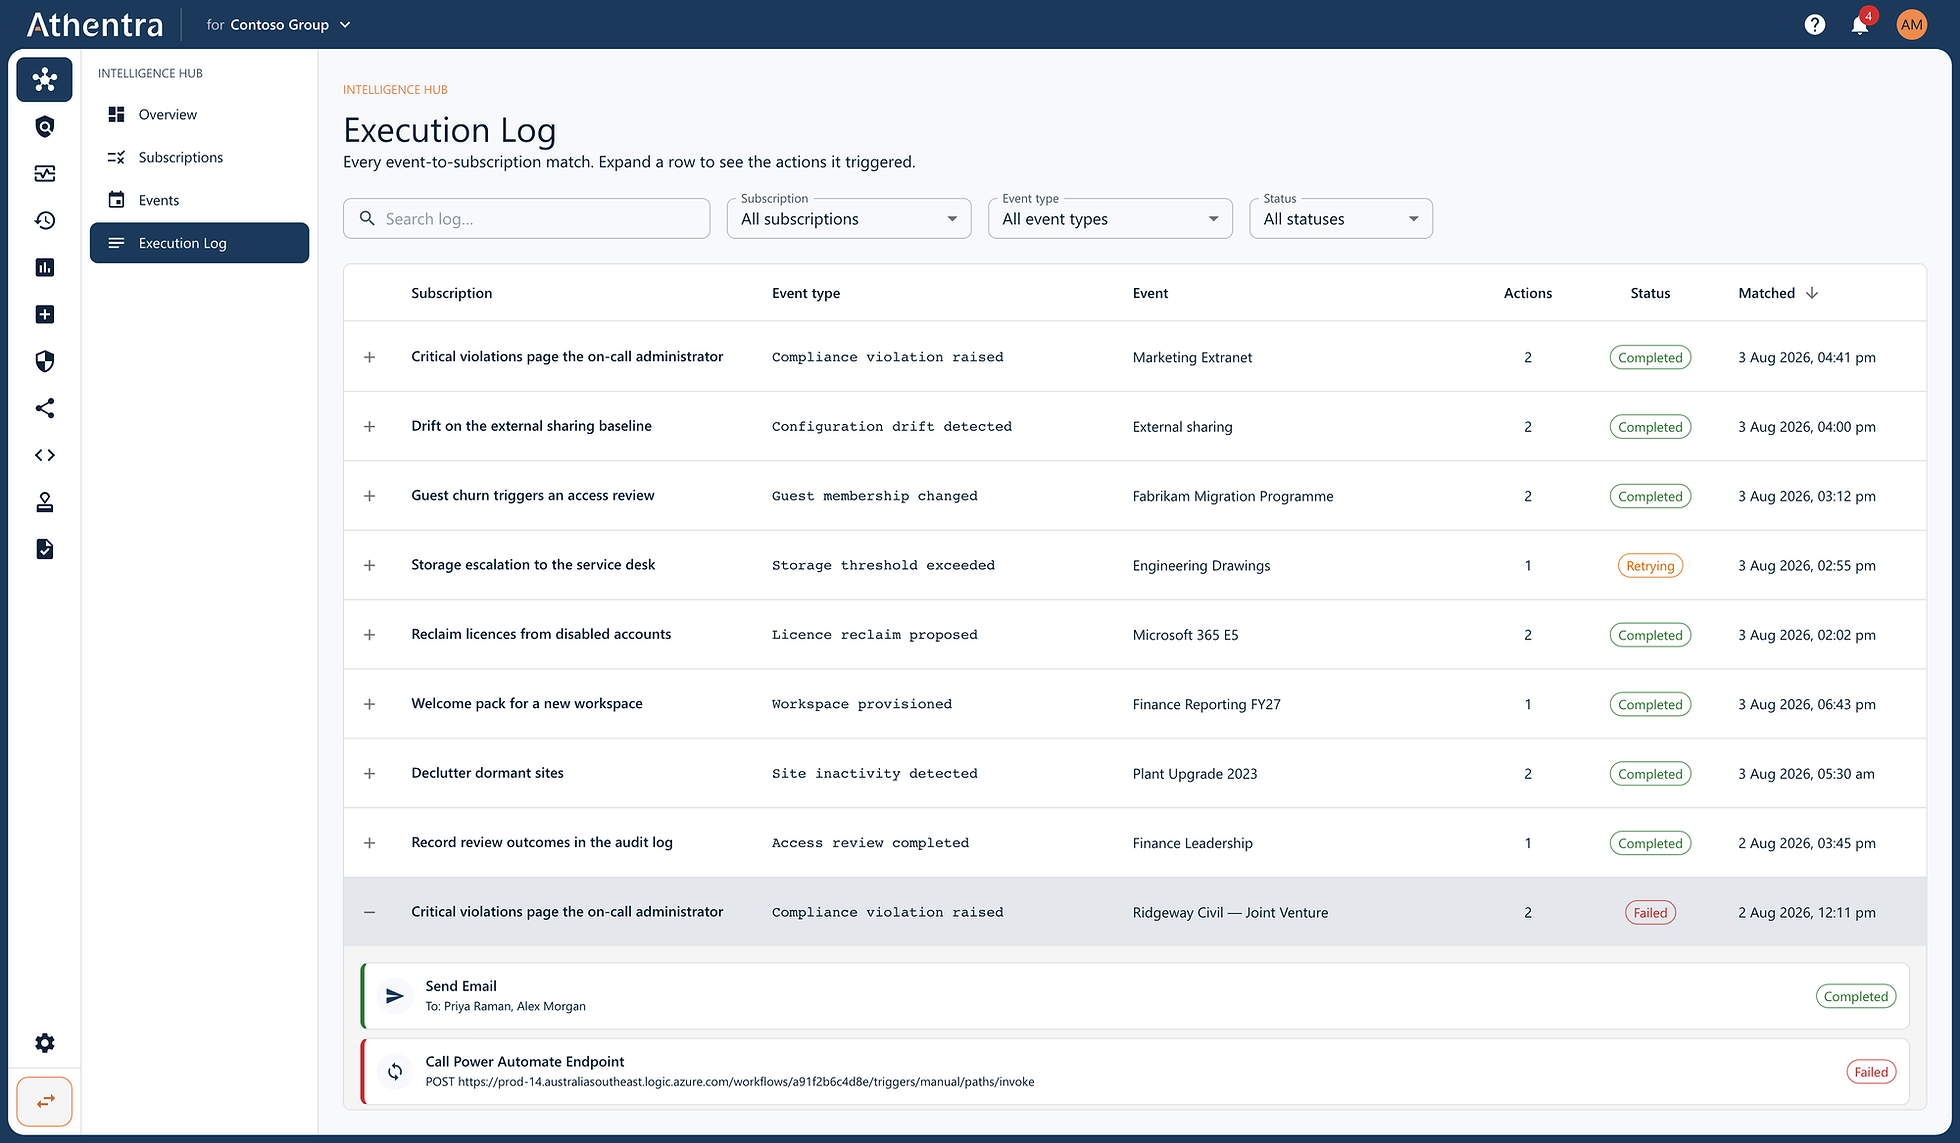
Task: Open the activity monitor rail icon
Action: coord(44,173)
